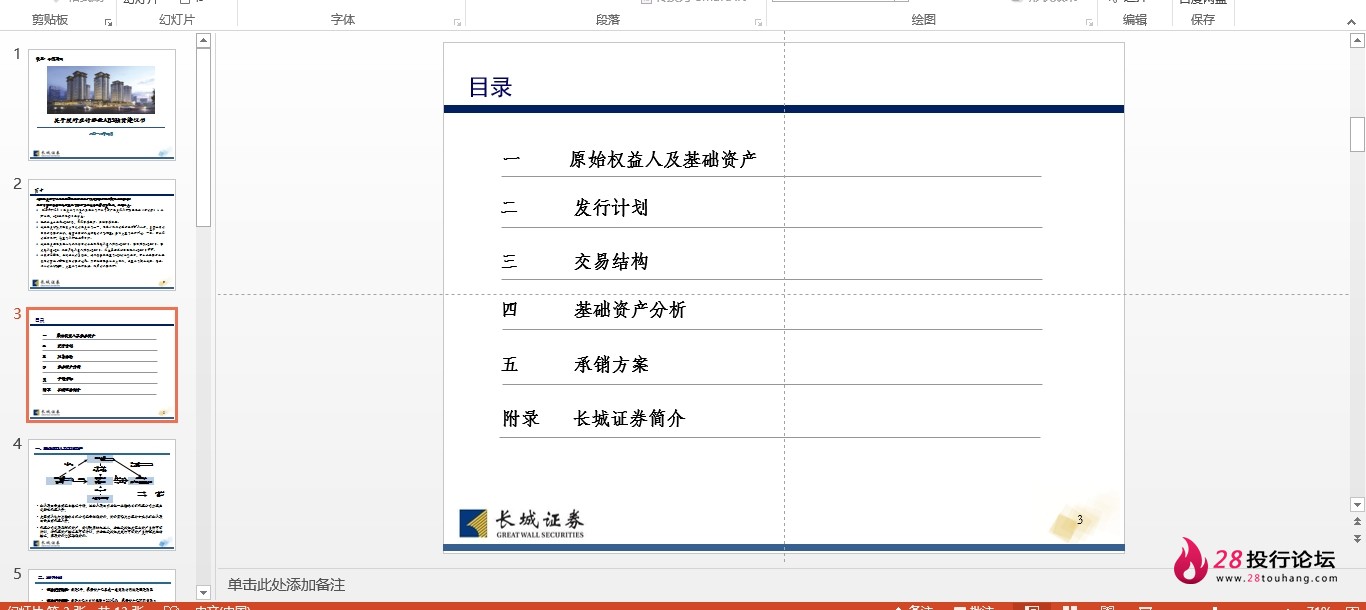Click text 发行计划
1366x610 pixels.
pyautogui.click(x=611, y=208)
